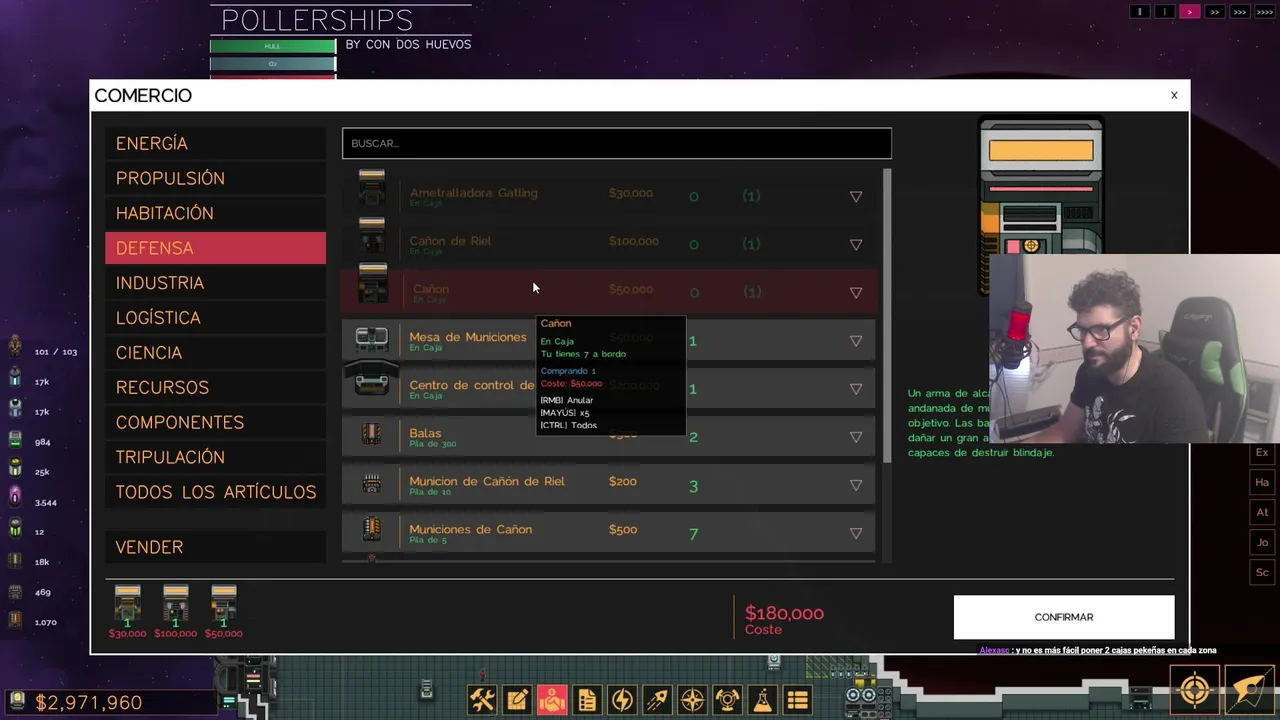This screenshot has height=720, width=1280.
Task: Open the TRIPULACIÓN category
Action: coord(215,457)
